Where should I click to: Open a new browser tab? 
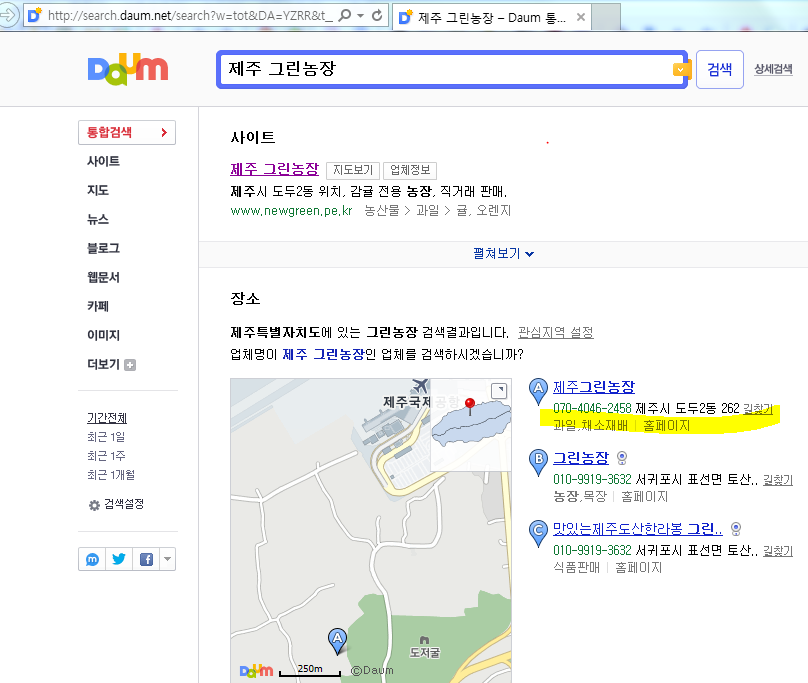click(607, 17)
